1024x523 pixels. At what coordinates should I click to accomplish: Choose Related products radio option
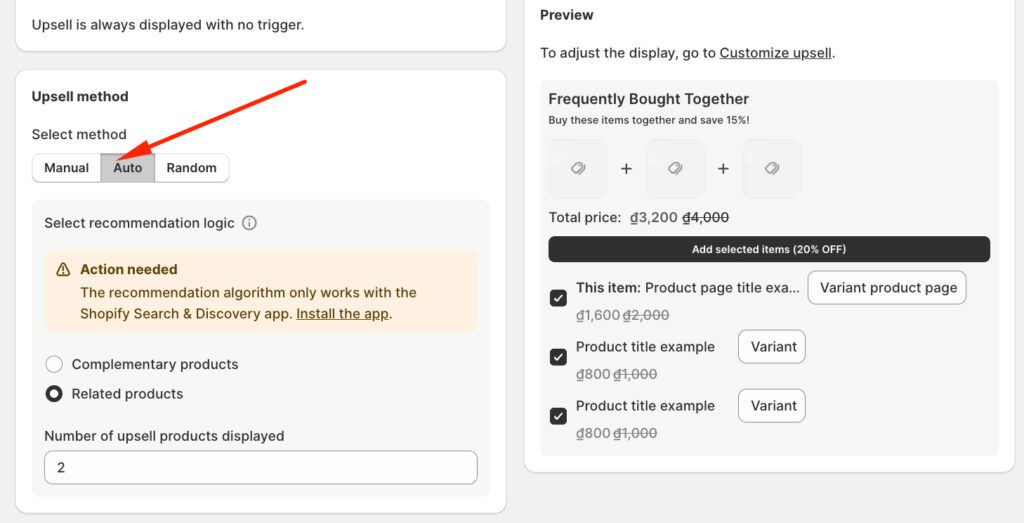pos(54,394)
